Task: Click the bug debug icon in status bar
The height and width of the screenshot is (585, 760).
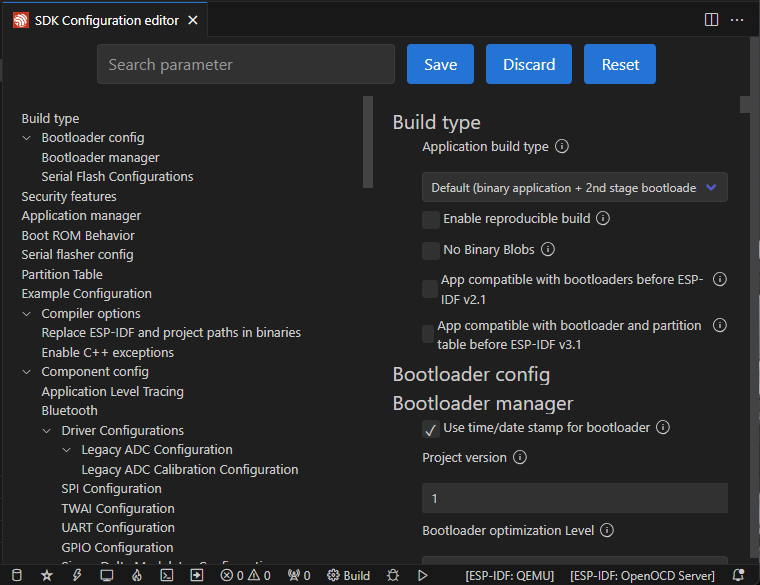Action: pyautogui.click(x=393, y=575)
